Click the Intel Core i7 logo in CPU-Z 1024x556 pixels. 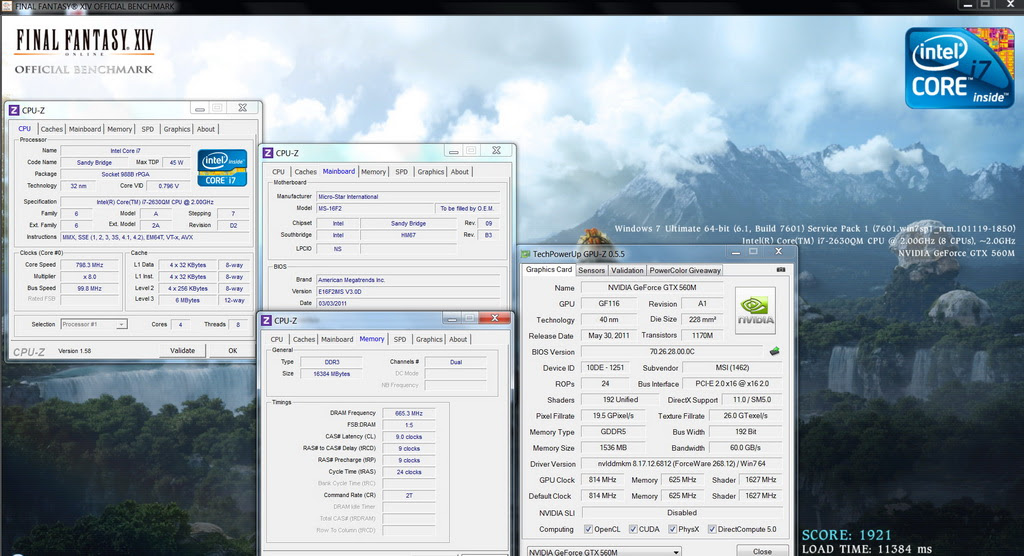pyautogui.click(x=222, y=168)
